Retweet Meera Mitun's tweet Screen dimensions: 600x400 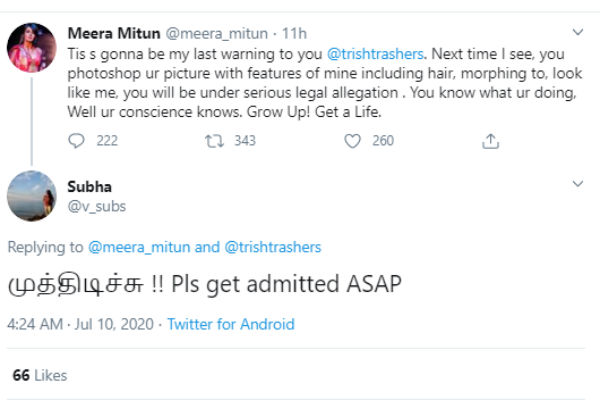pos(213,142)
